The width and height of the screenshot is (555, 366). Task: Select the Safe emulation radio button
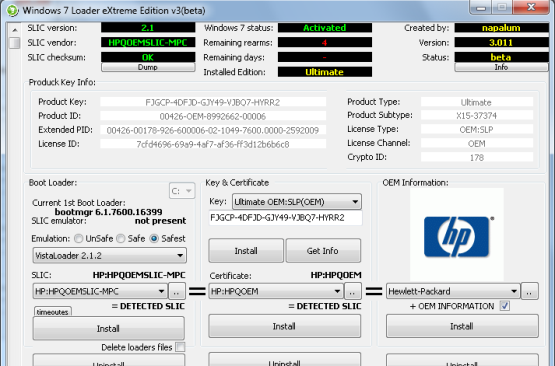point(121,239)
